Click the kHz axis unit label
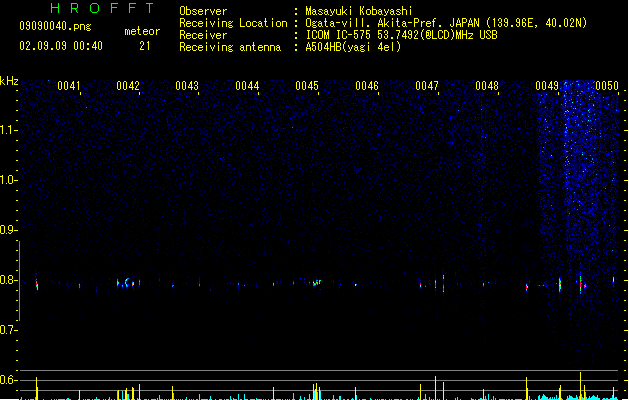Viewport: 629px width, 400px height. (x=9, y=81)
